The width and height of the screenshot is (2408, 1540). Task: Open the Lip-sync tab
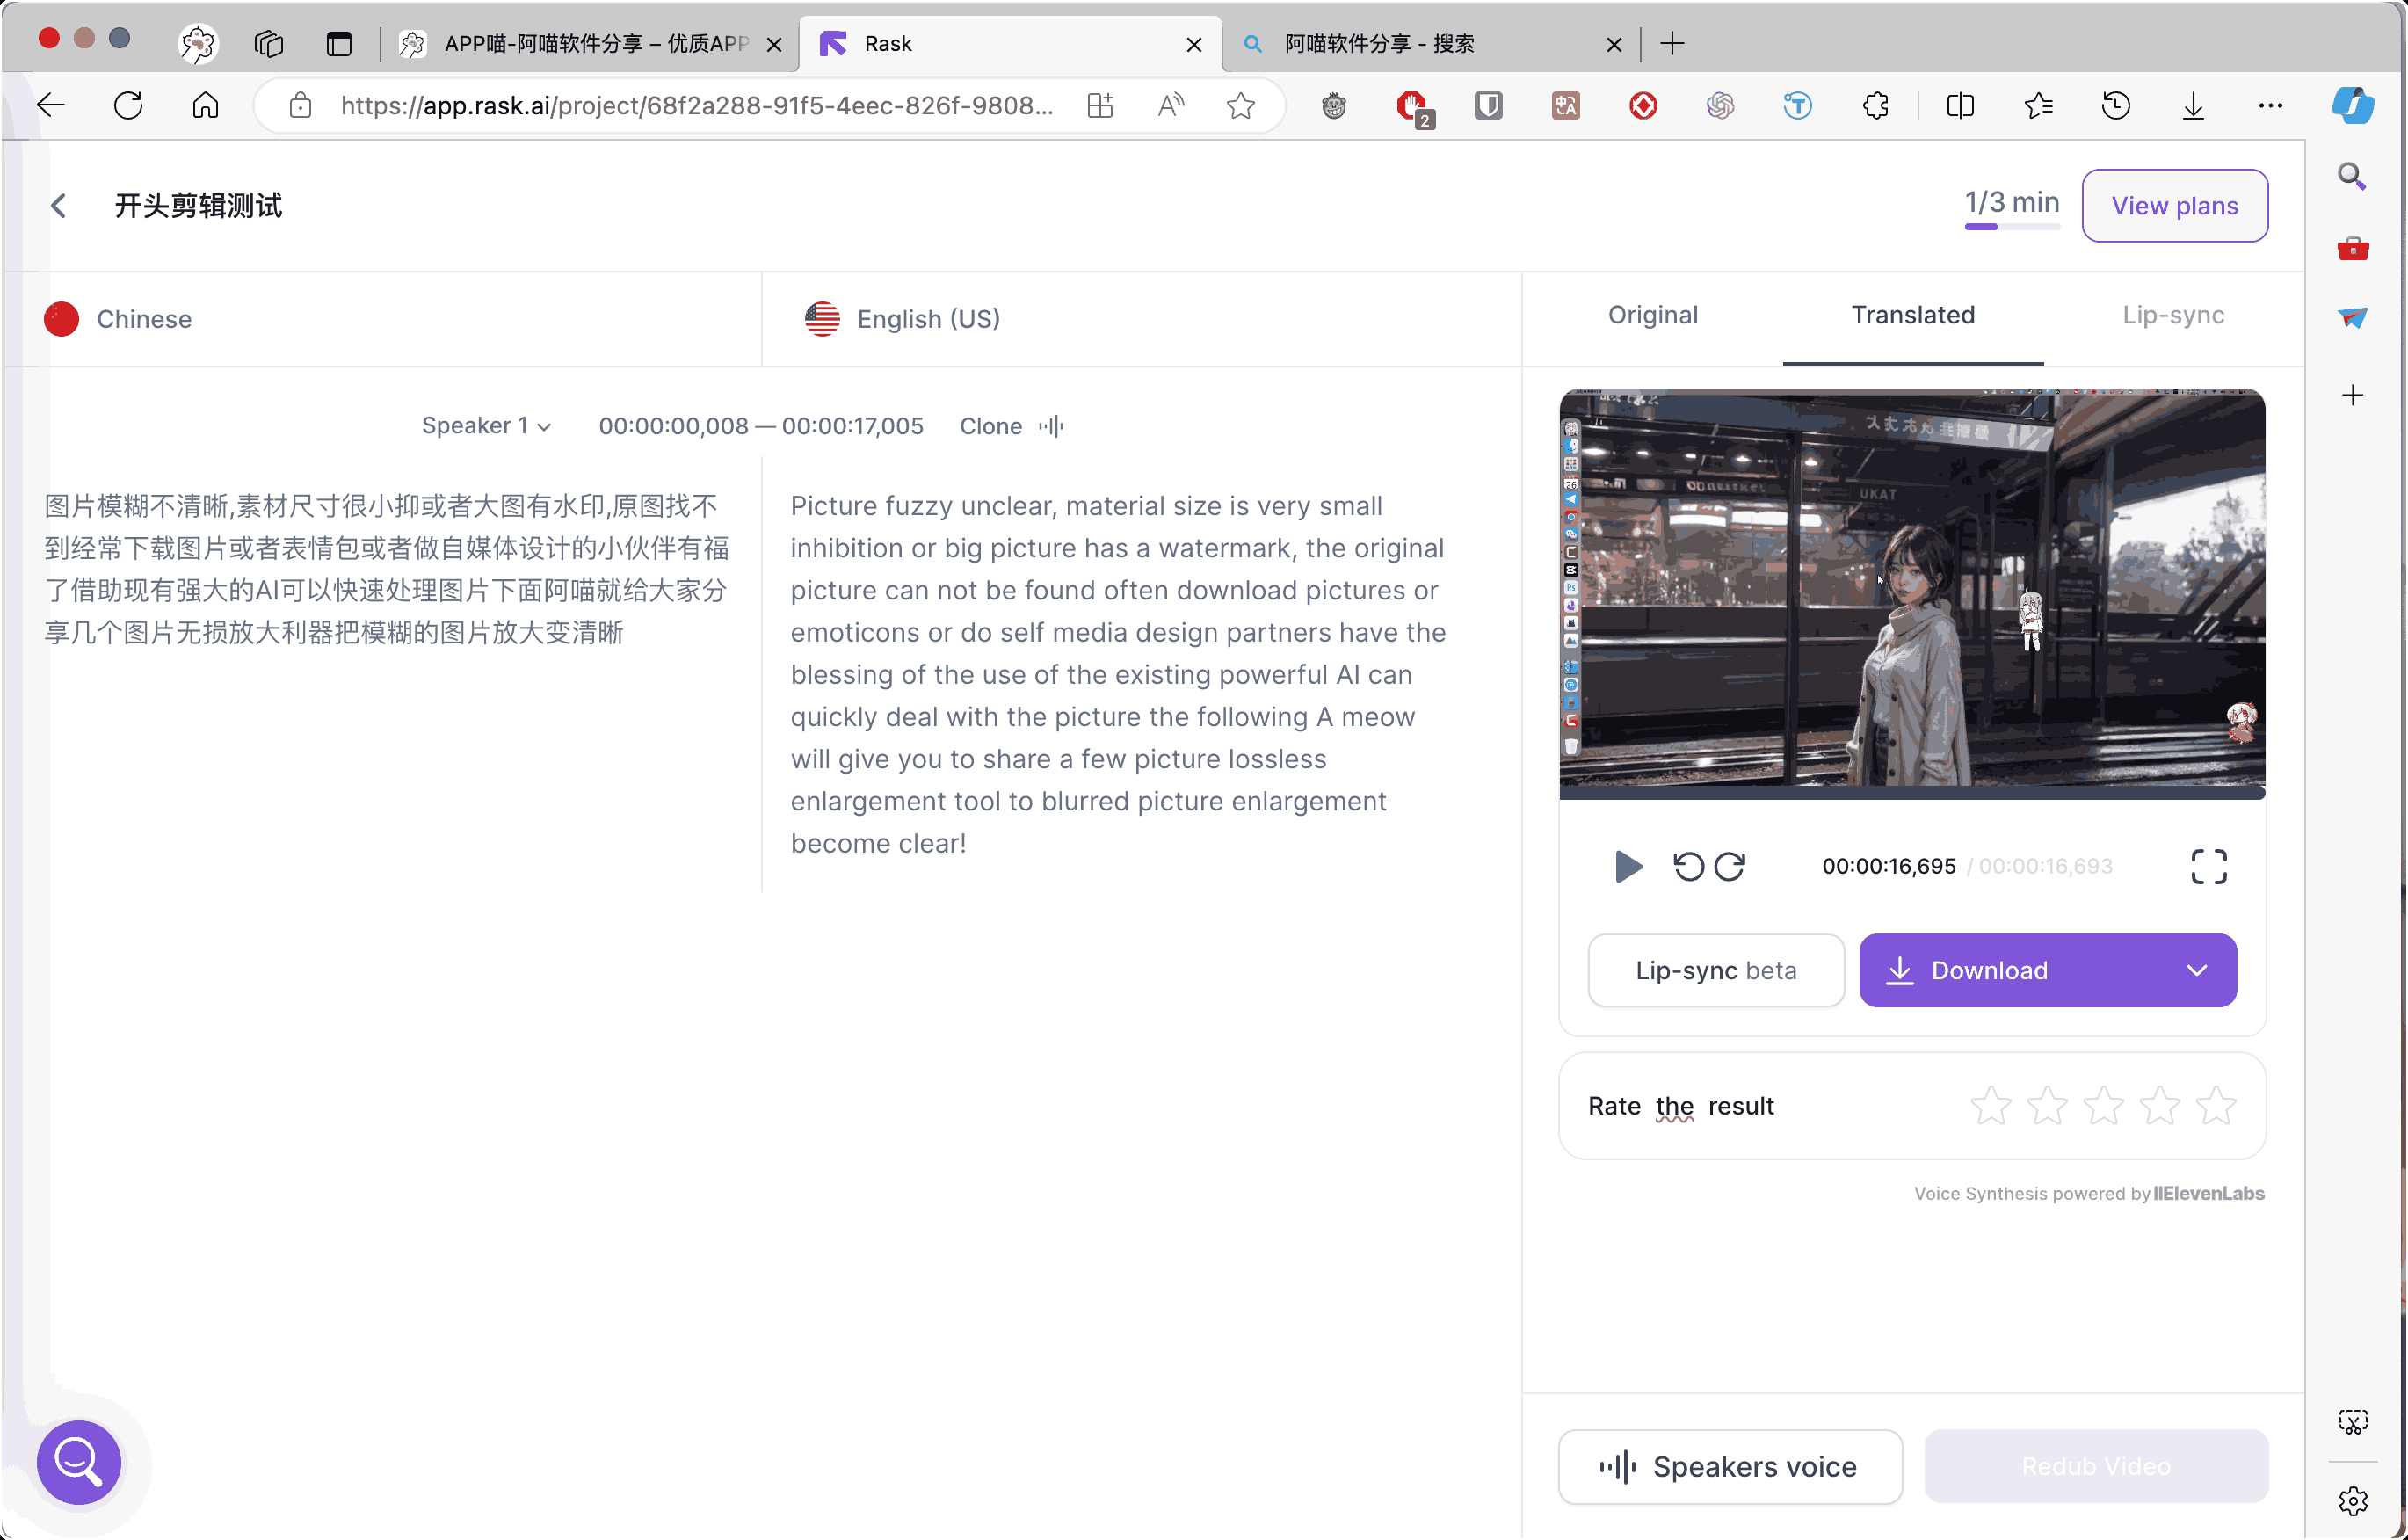(2173, 315)
